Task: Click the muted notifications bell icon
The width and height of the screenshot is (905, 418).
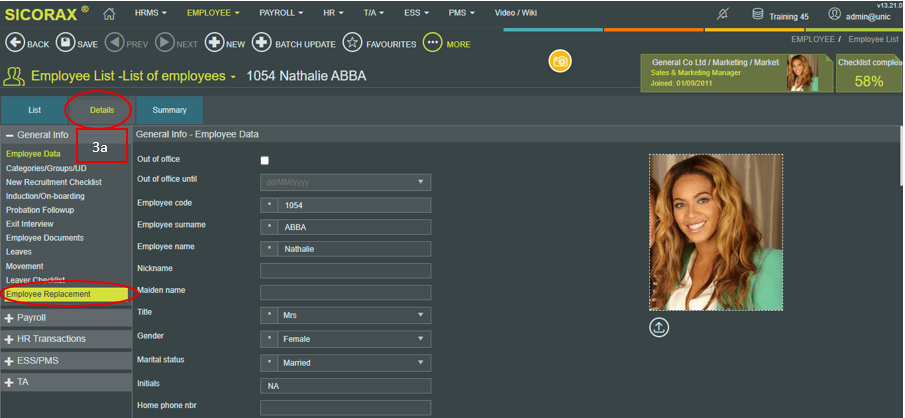Action: pos(723,14)
